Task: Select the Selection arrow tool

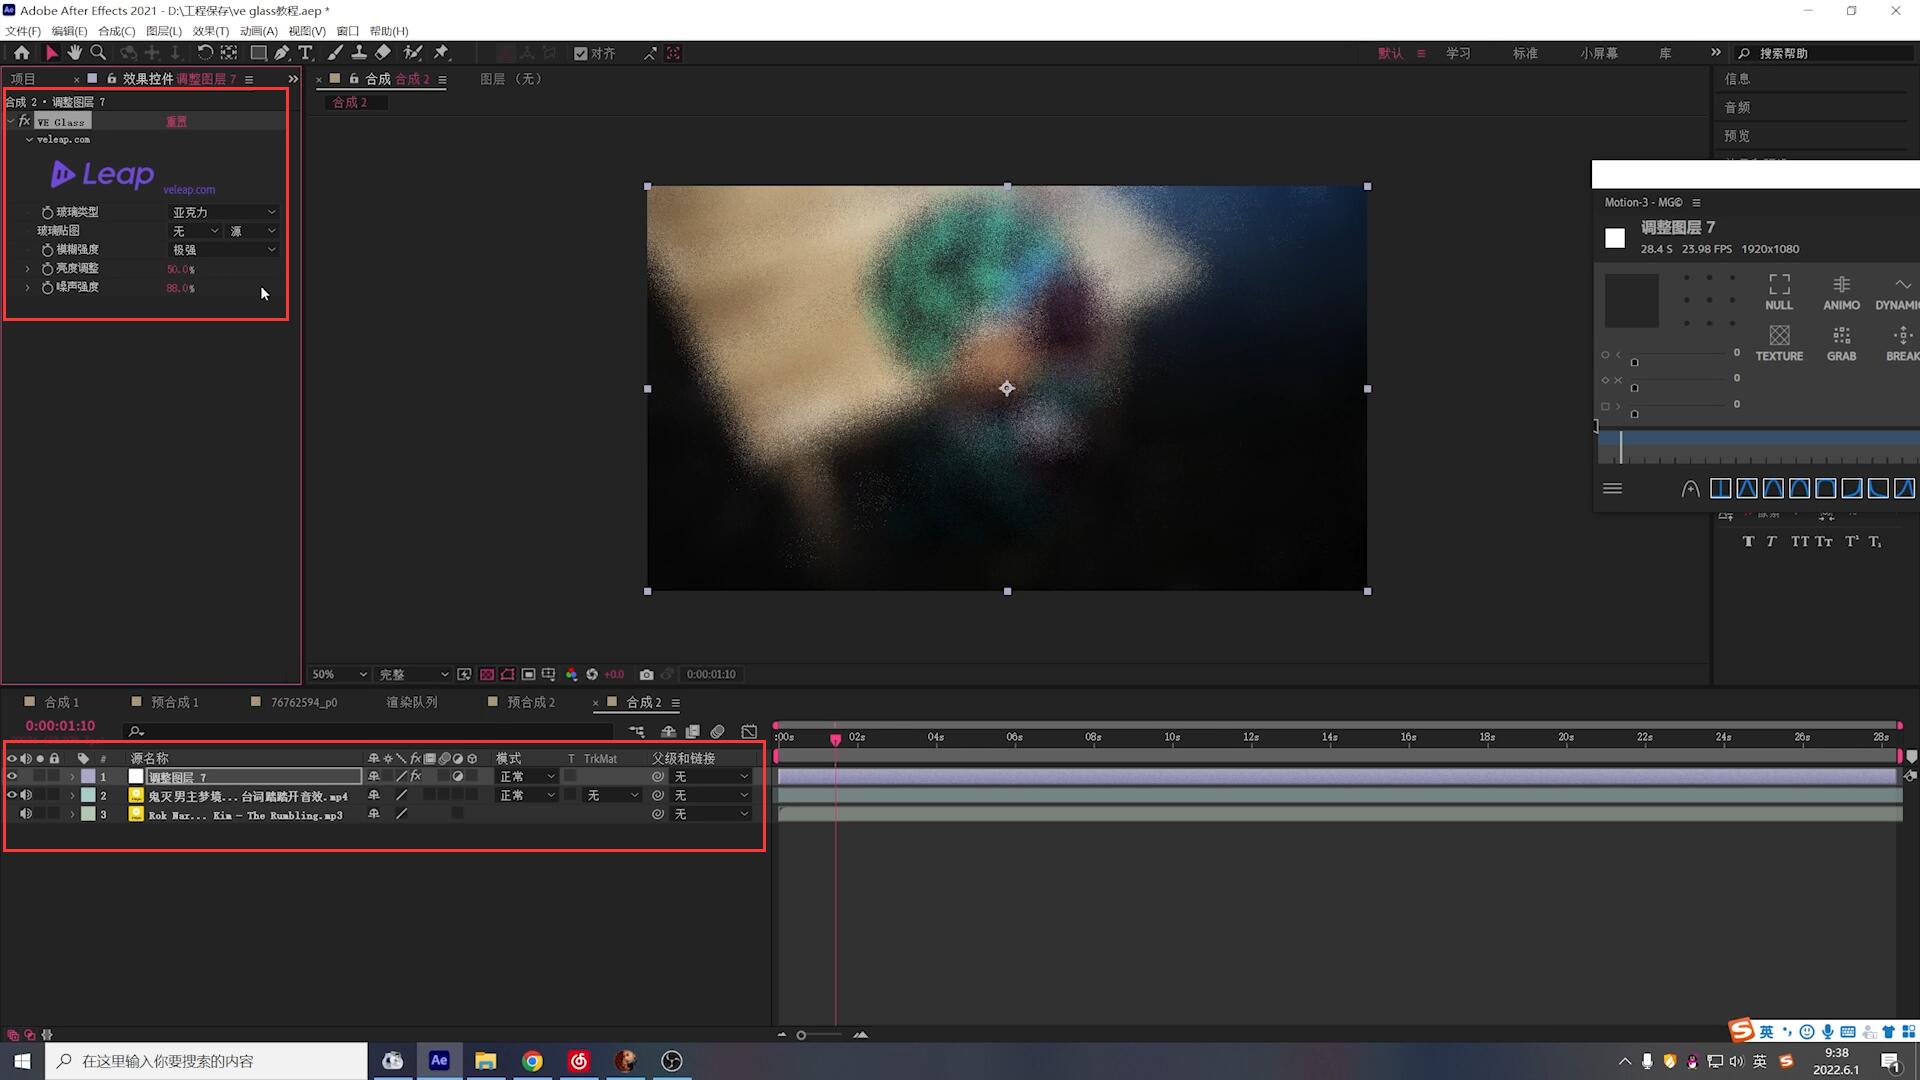Action: pos(51,53)
